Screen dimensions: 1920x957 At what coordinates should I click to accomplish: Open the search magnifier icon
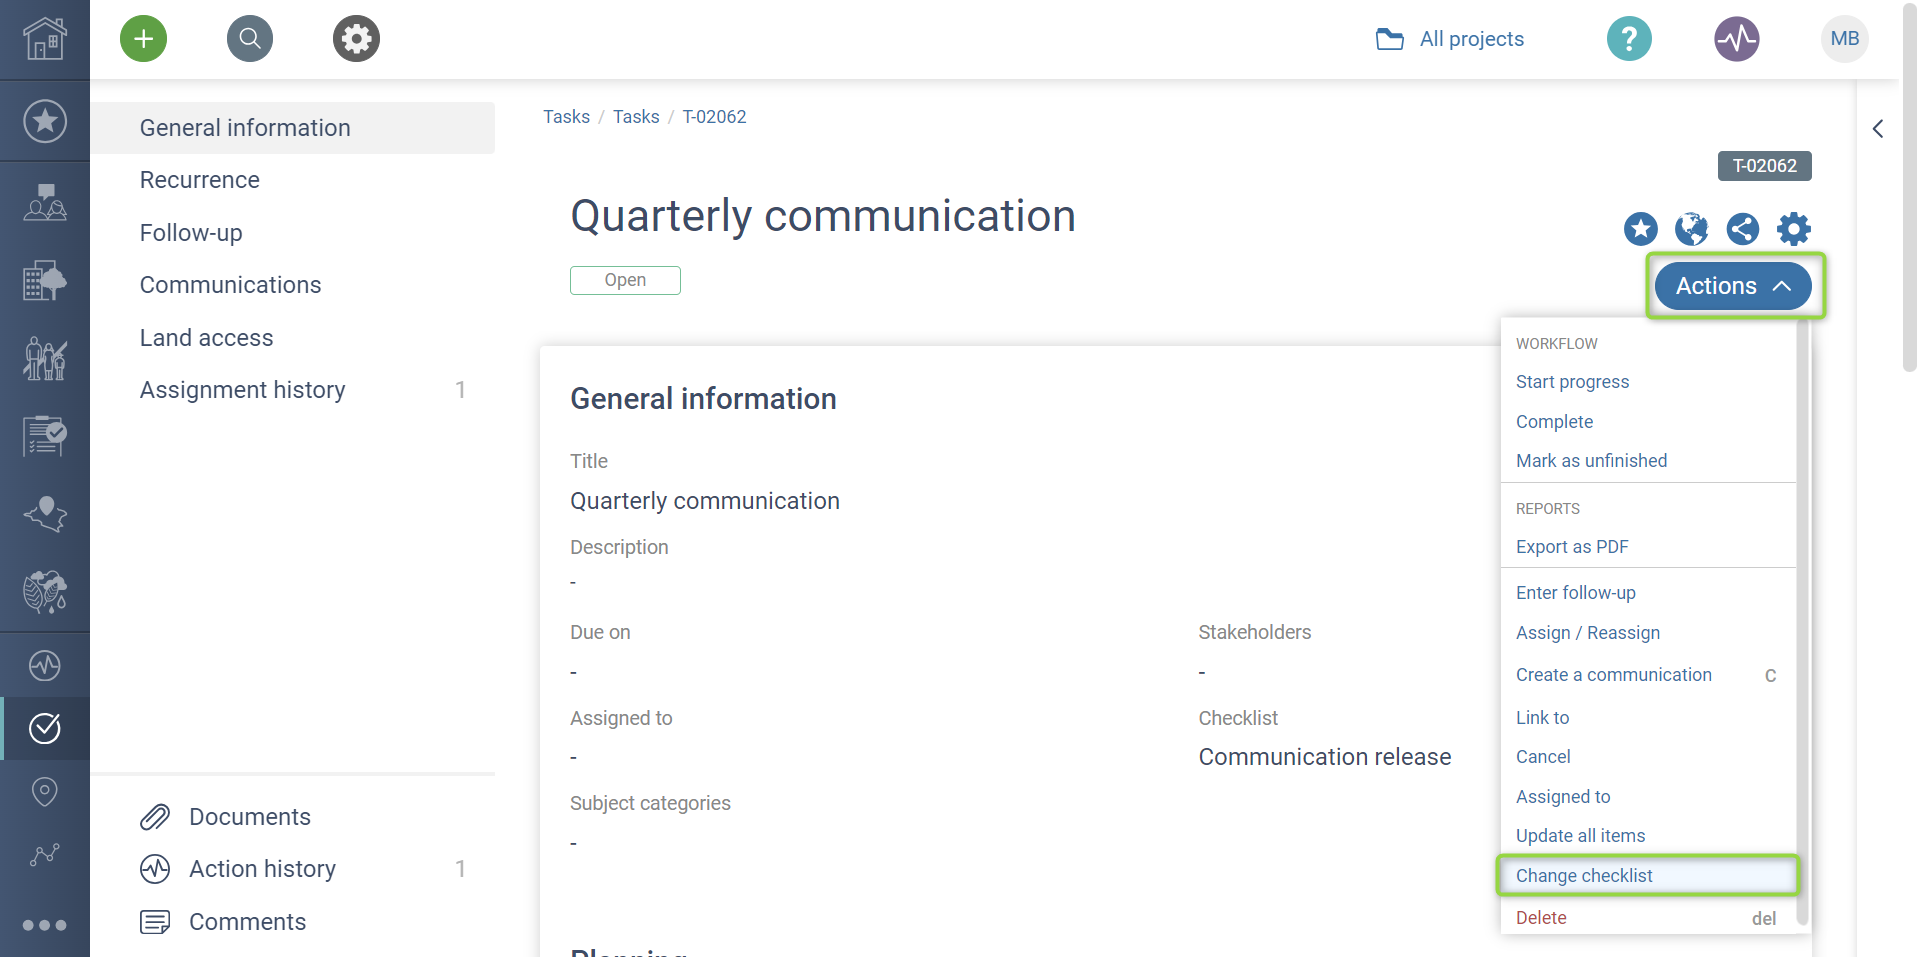[x=250, y=39]
